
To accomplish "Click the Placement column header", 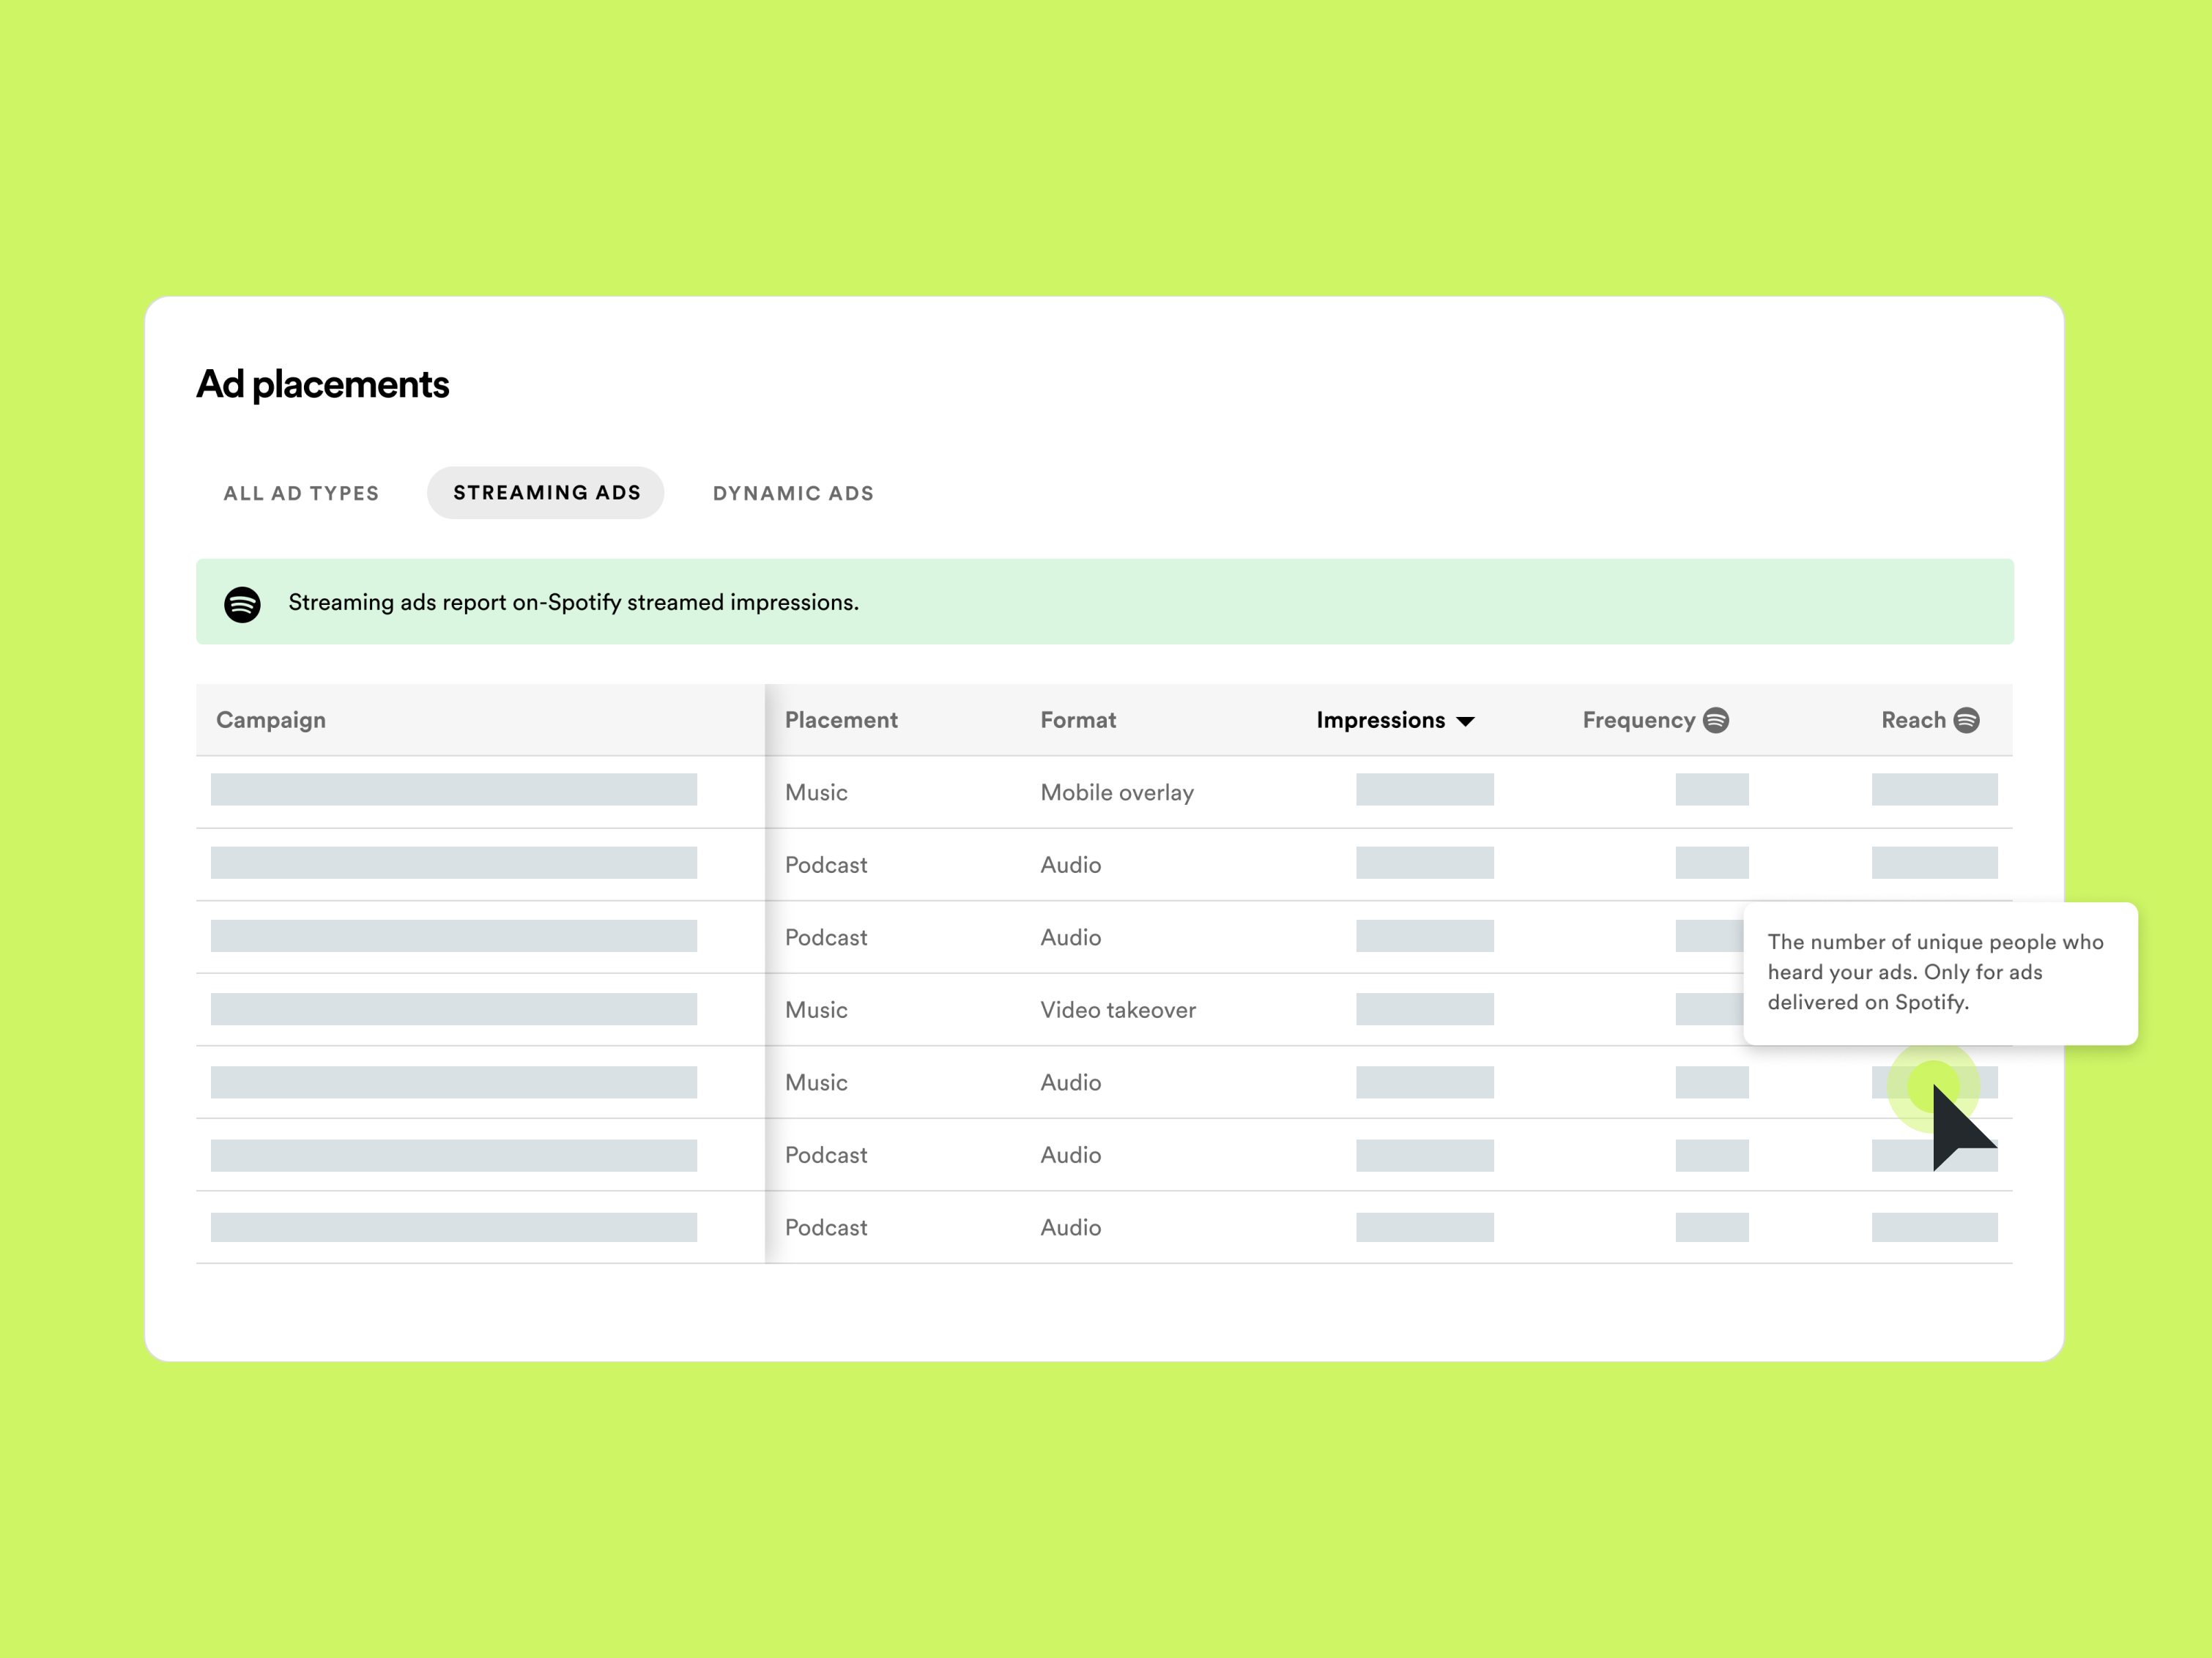I will (841, 720).
